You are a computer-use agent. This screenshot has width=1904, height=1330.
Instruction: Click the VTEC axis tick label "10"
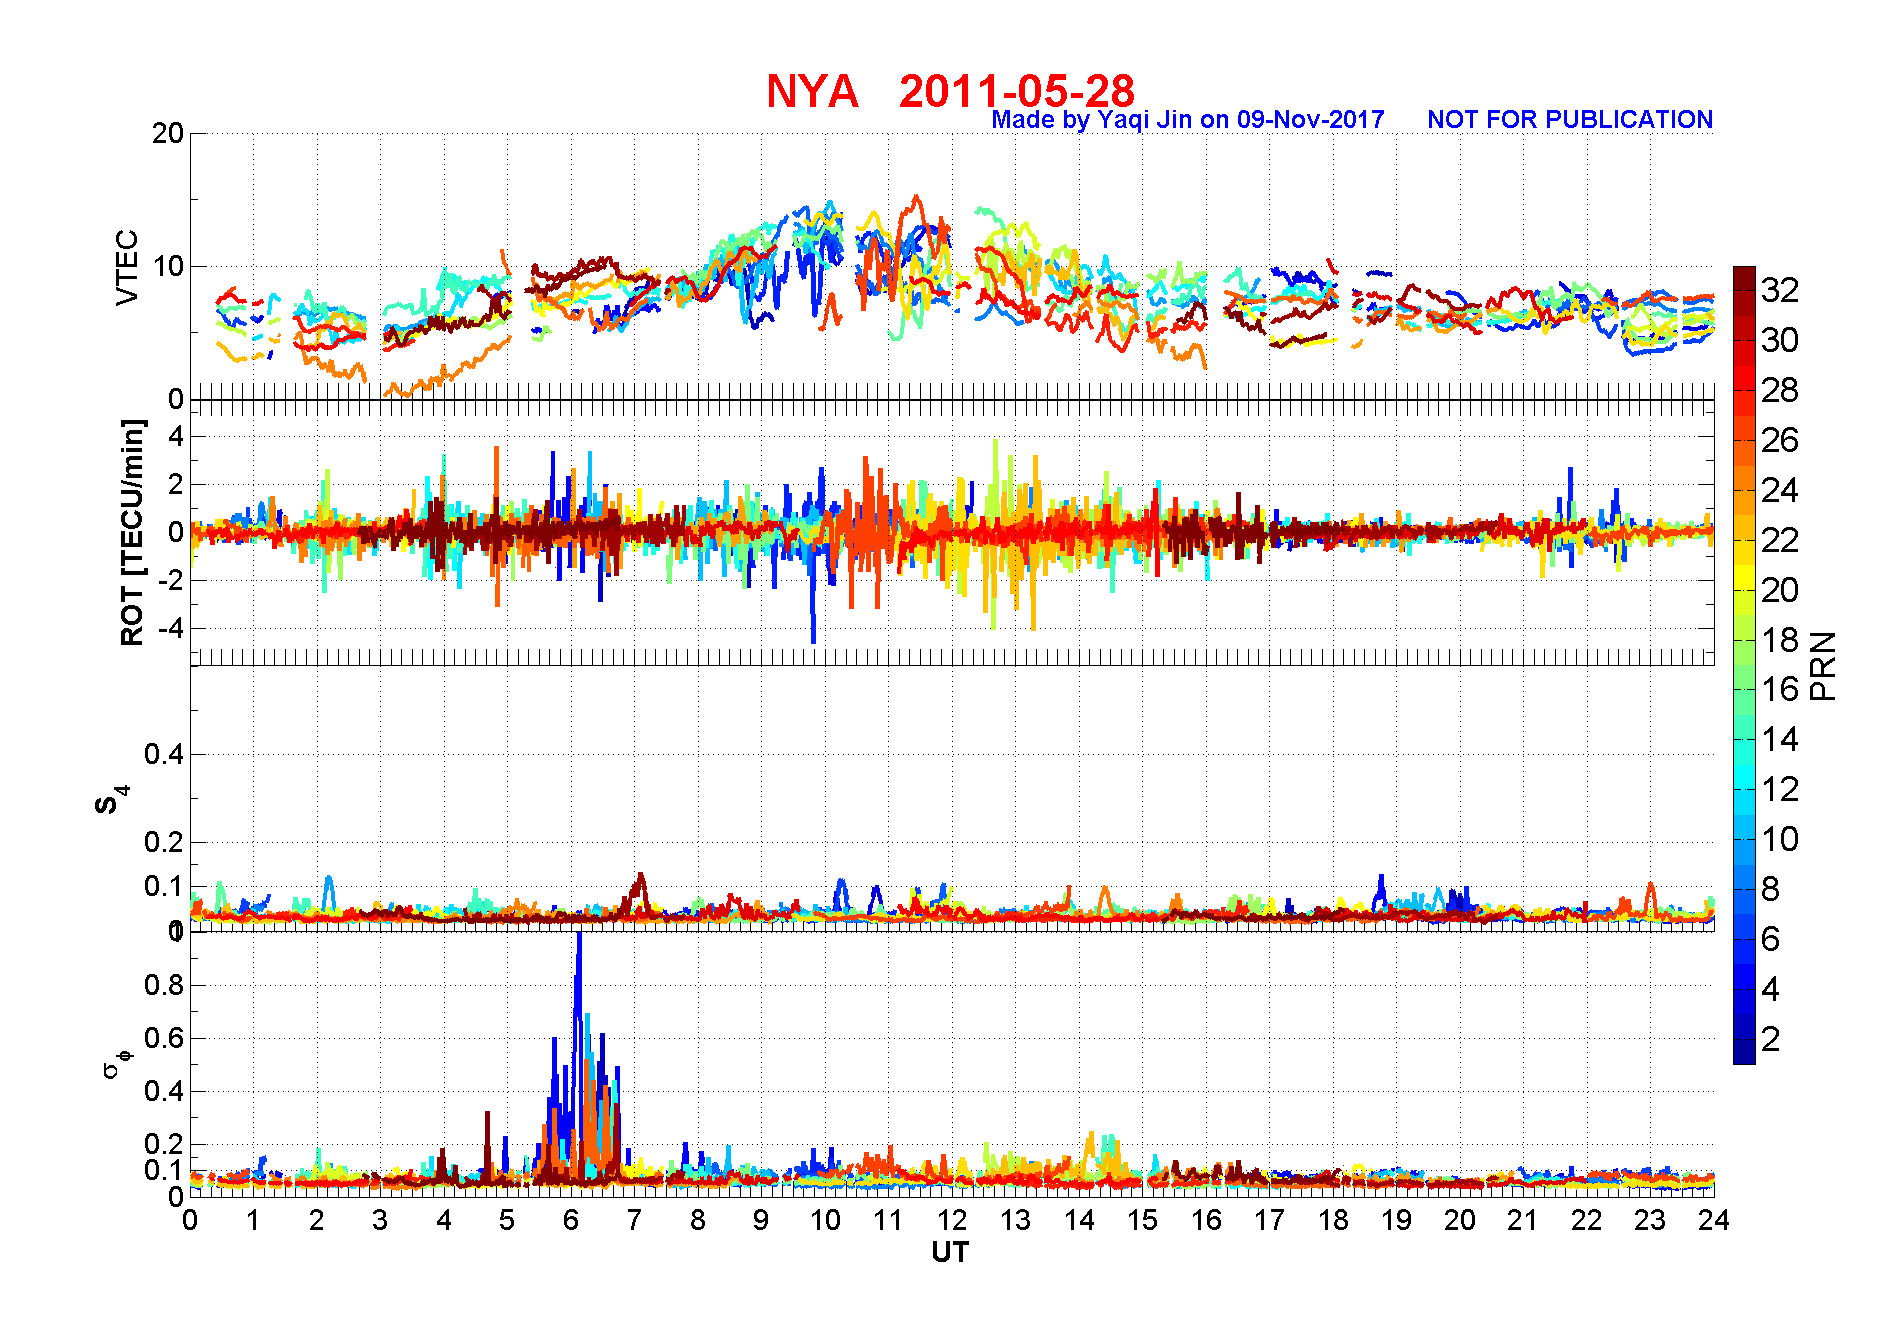(x=167, y=266)
